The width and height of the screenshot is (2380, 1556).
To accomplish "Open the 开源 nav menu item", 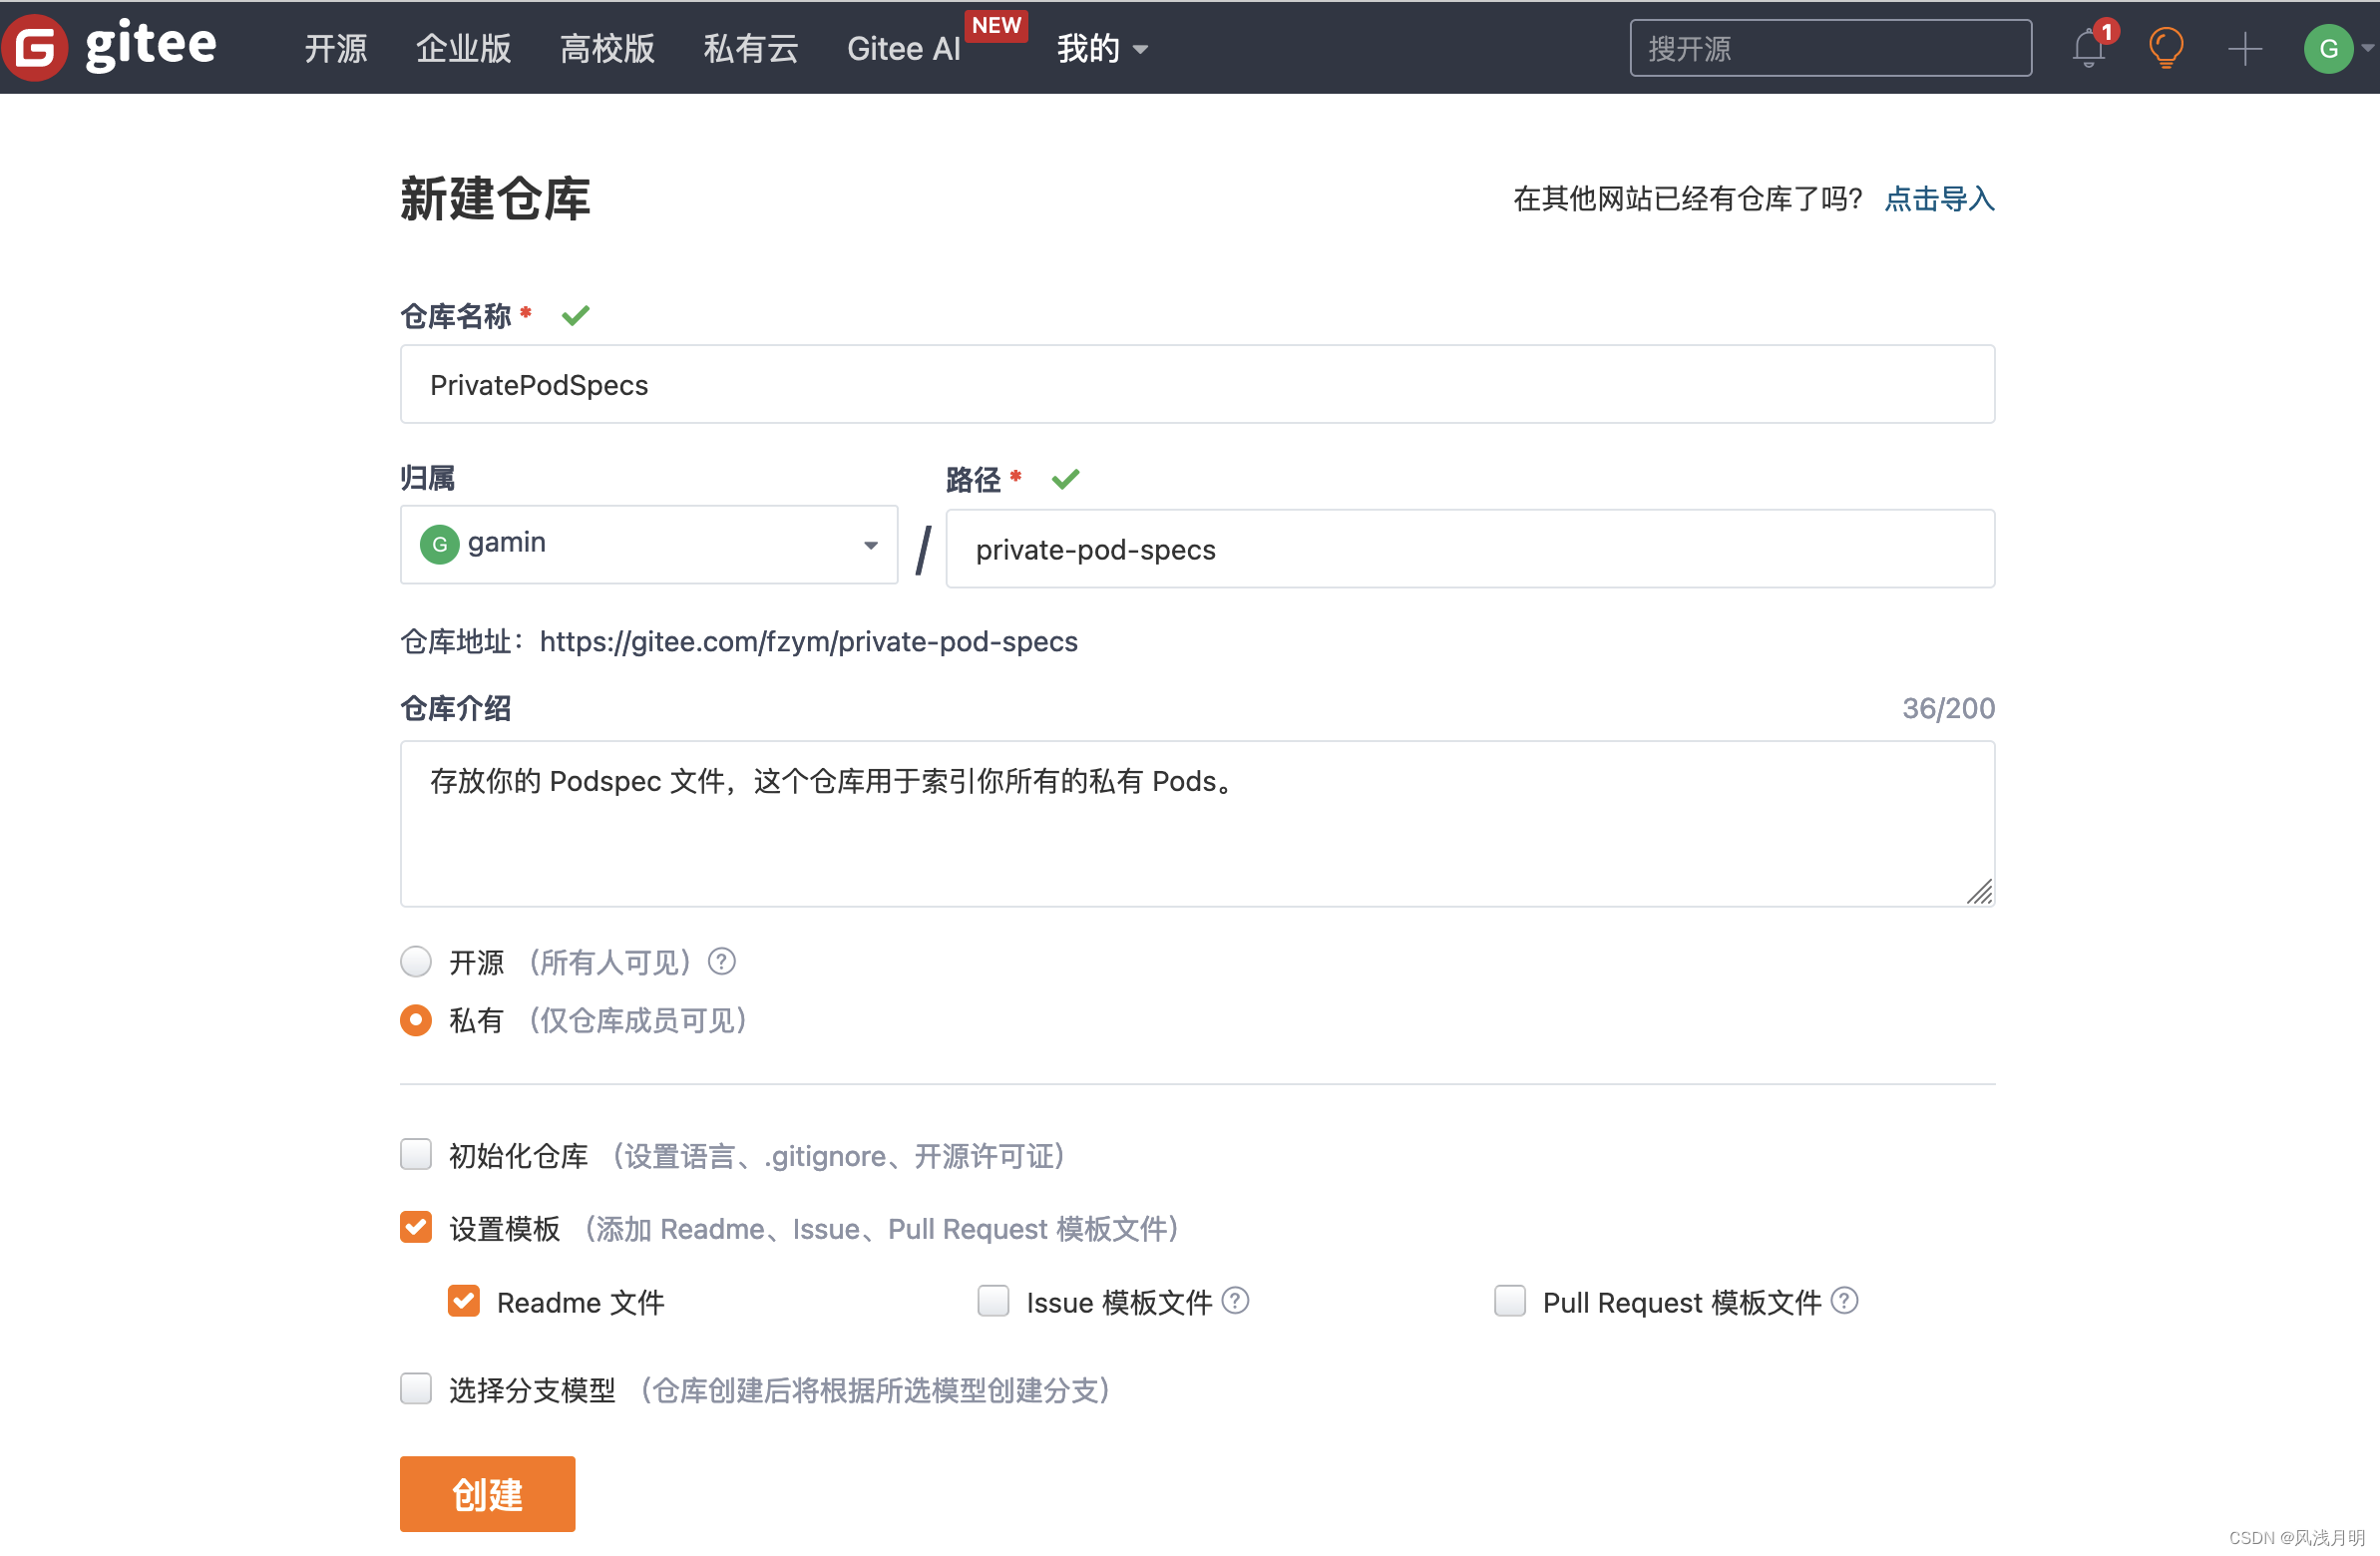I will pyautogui.click(x=336, y=48).
